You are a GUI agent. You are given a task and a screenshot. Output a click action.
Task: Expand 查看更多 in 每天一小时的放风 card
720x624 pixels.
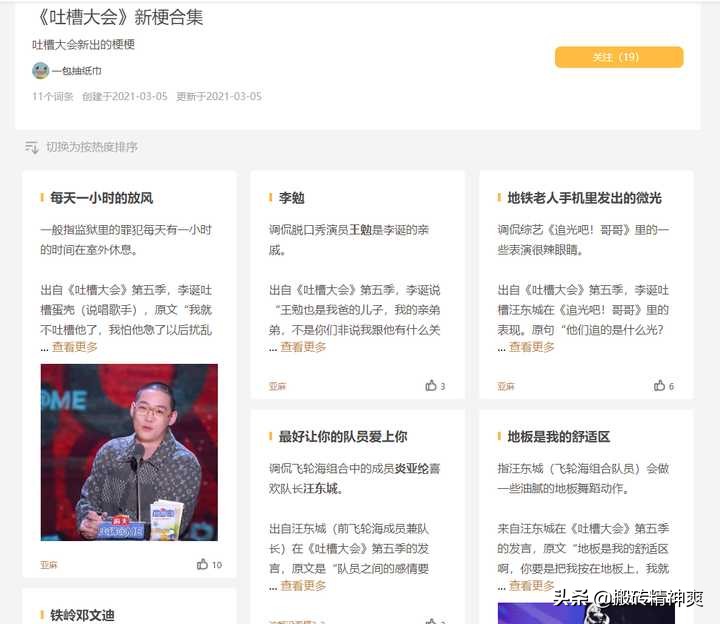pyautogui.click(x=75, y=347)
